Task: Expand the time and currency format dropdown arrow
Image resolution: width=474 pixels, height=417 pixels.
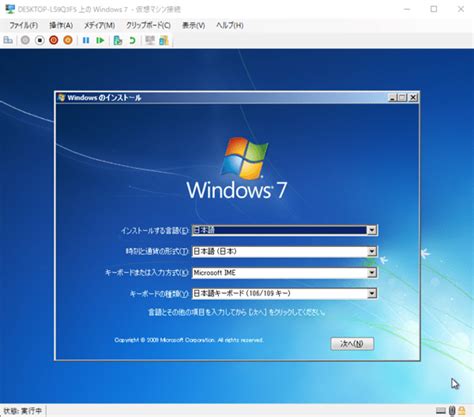Action: (372, 251)
